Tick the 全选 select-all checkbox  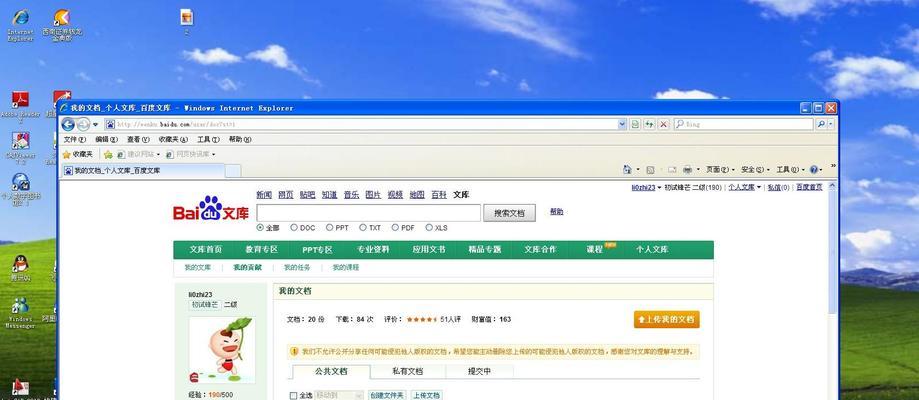(294, 396)
